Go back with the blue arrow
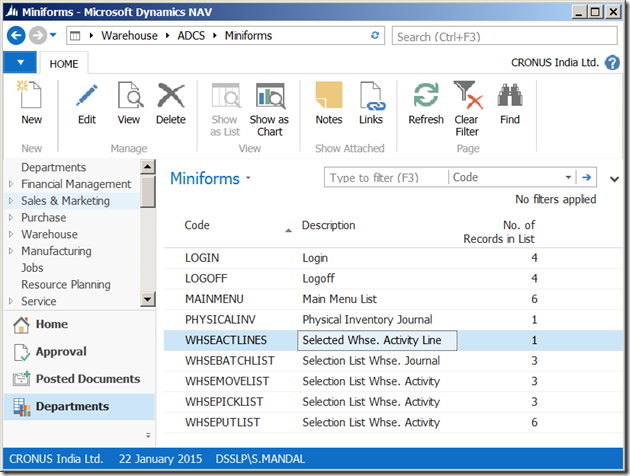Image resolution: width=630 pixels, height=476 pixels. [x=16, y=35]
